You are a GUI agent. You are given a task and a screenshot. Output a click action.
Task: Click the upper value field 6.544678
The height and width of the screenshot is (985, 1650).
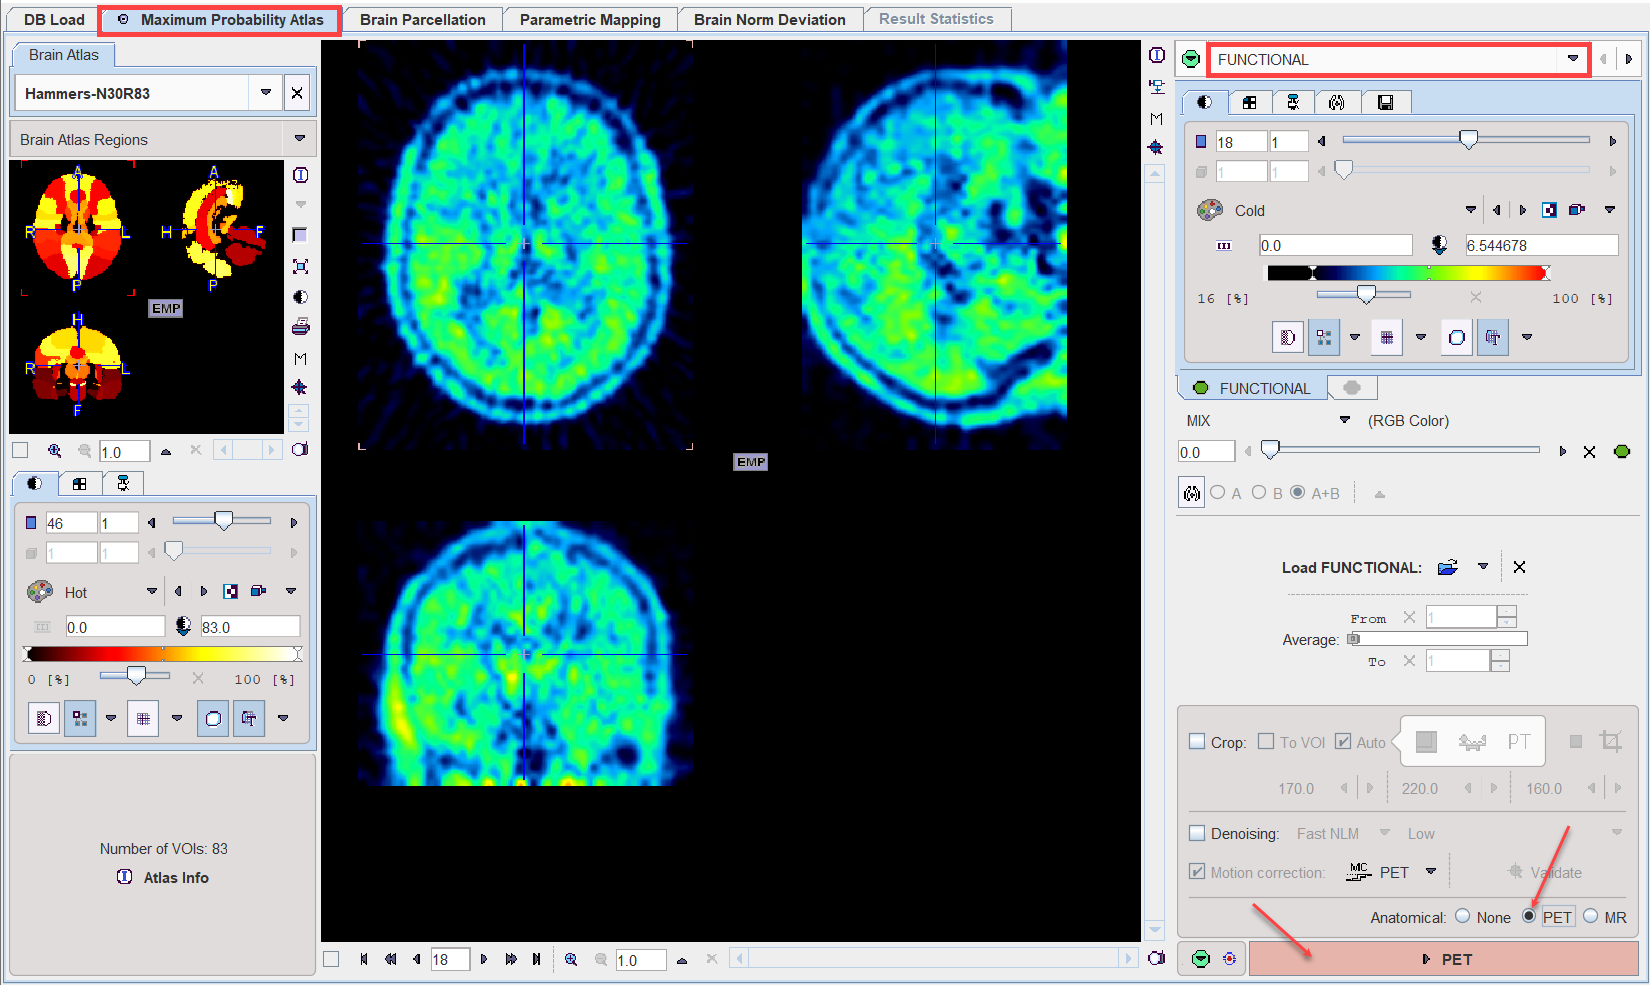click(1541, 245)
